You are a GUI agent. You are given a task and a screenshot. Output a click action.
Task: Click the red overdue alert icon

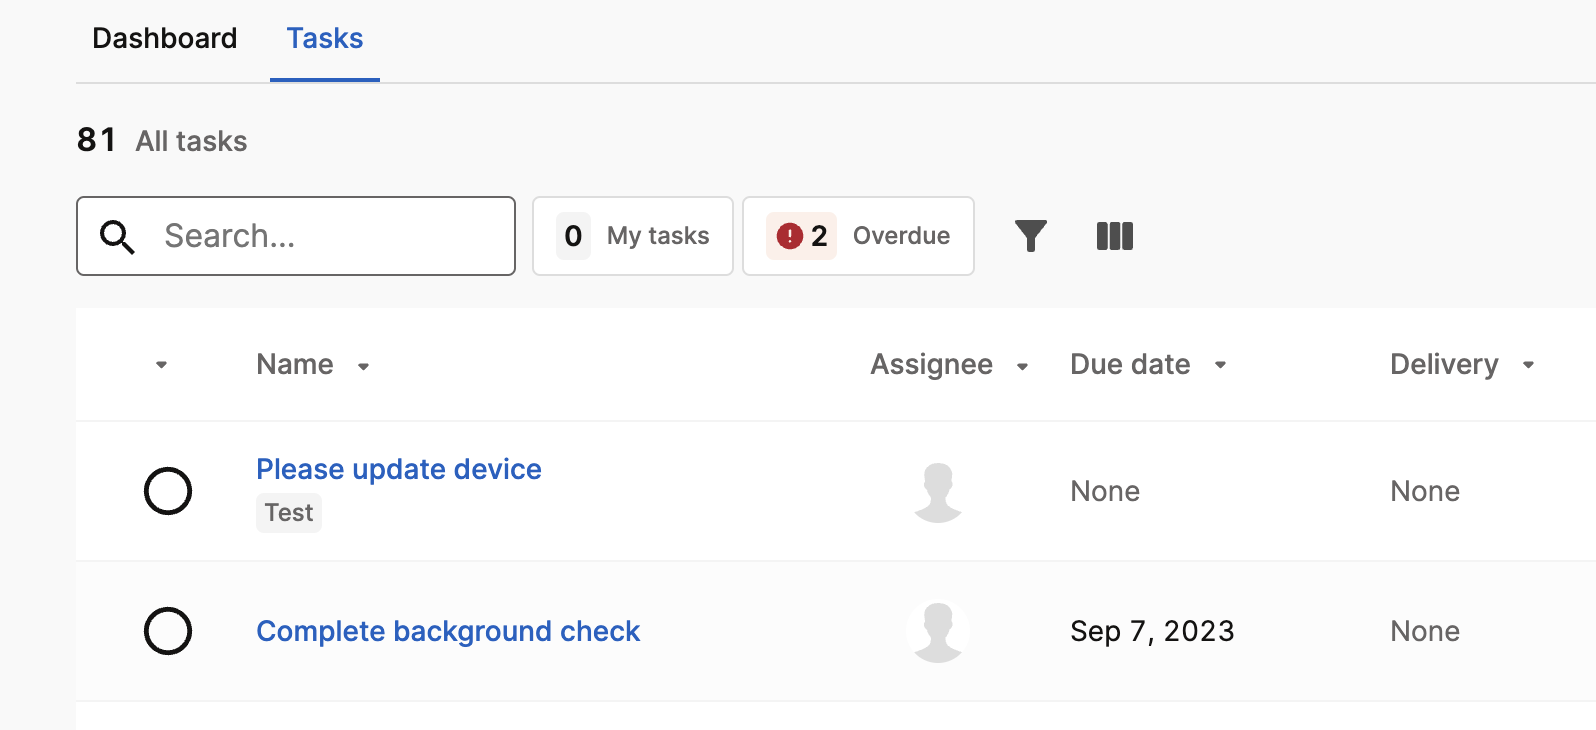tap(790, 236)
